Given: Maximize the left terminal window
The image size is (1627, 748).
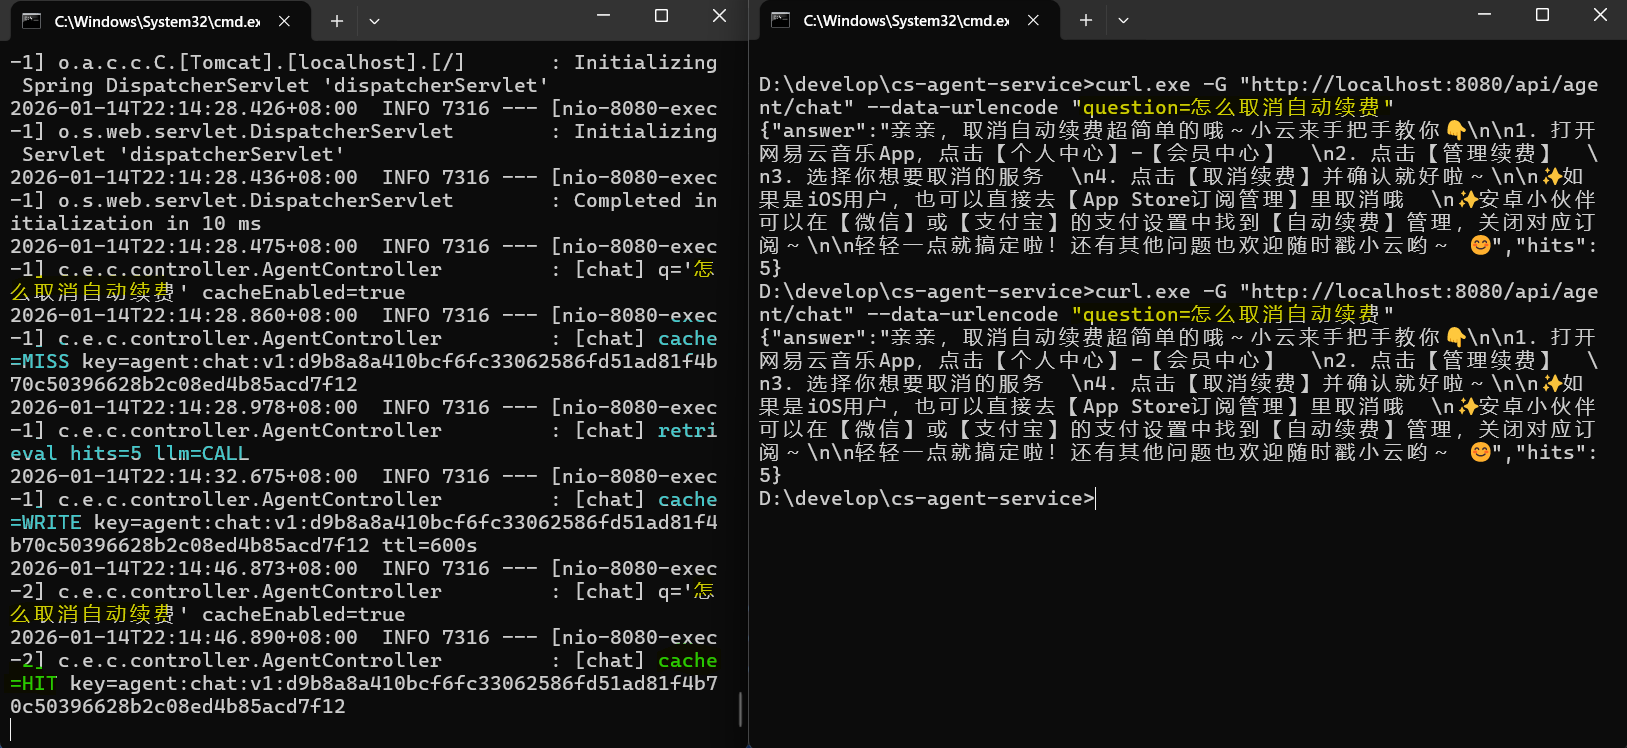Looking at the screenshot, I should (661, 16).
